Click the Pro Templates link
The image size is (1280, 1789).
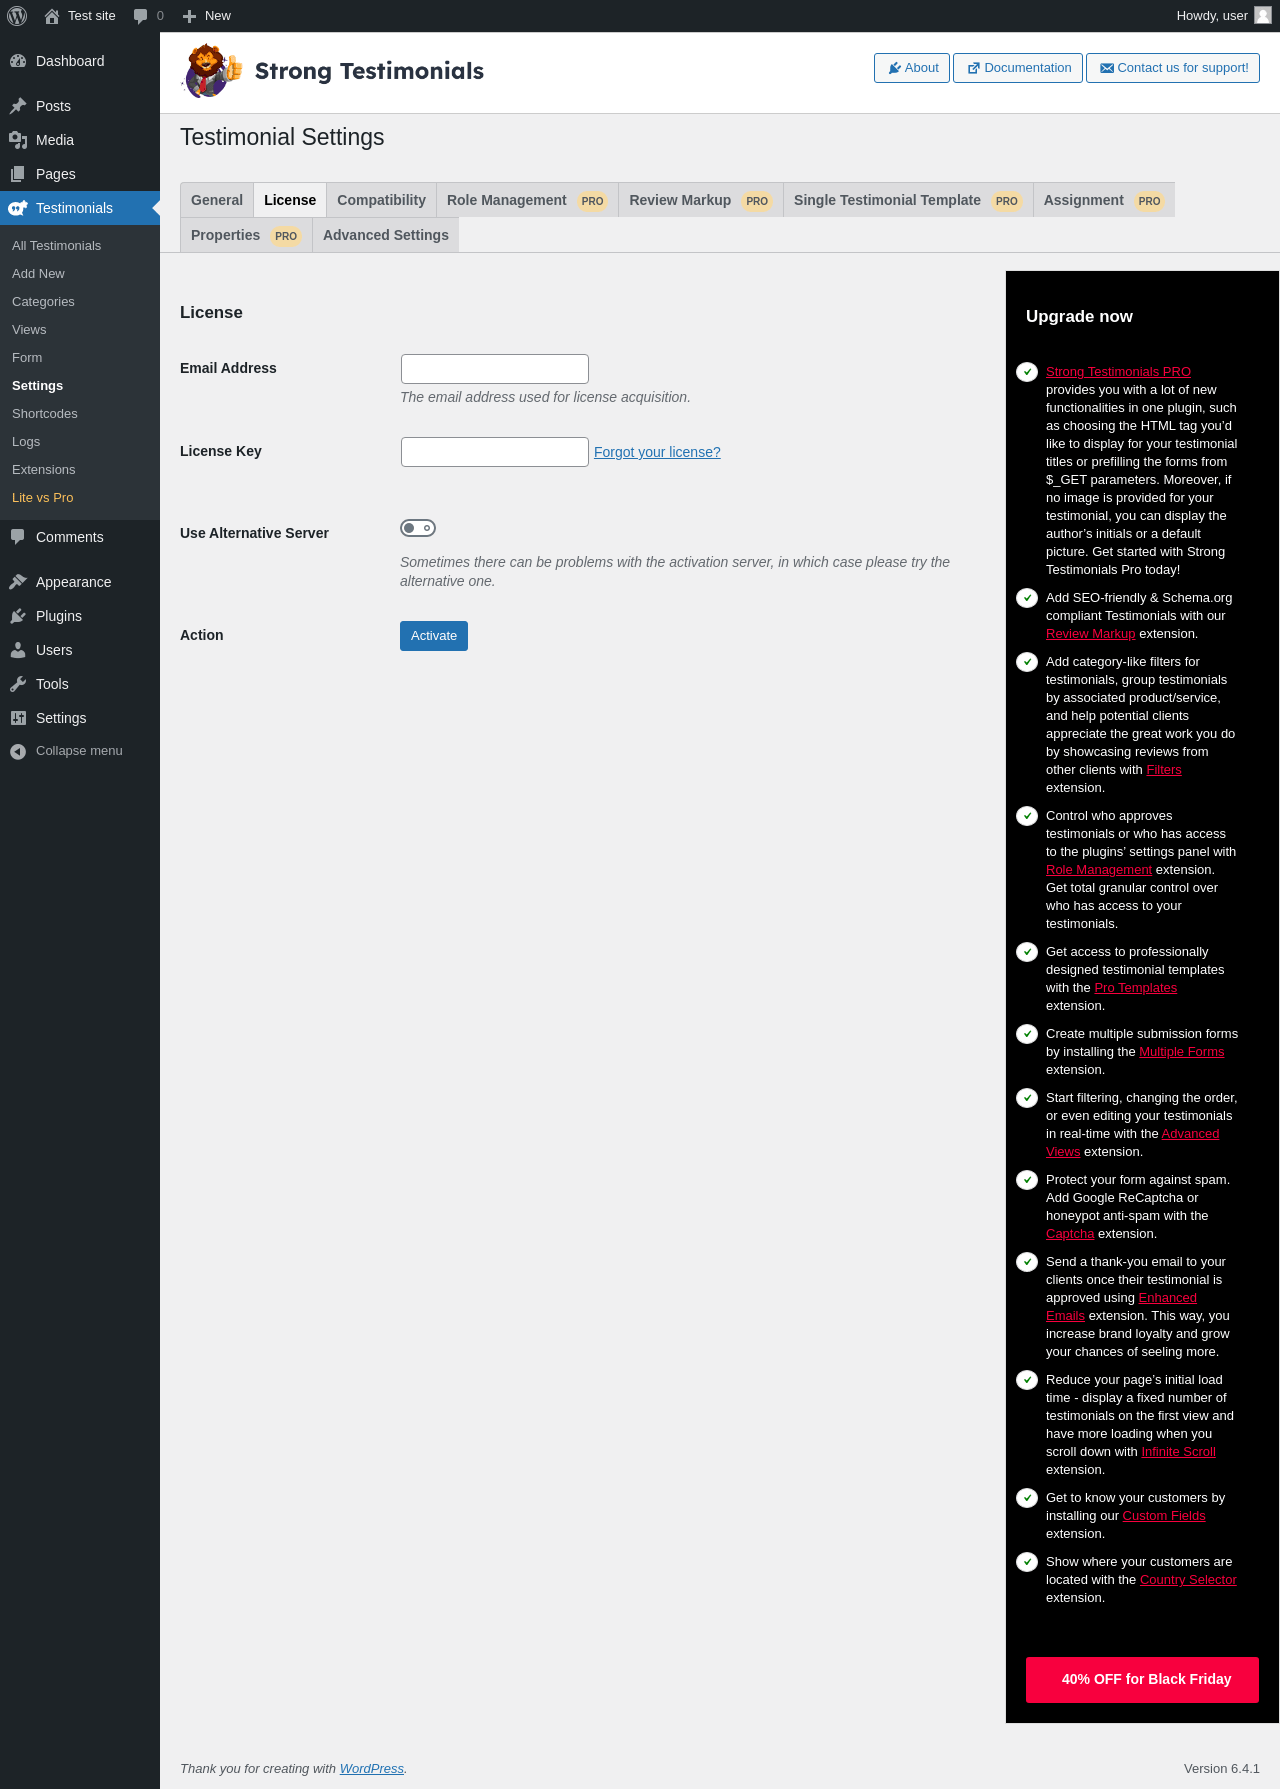point(1136,988)
